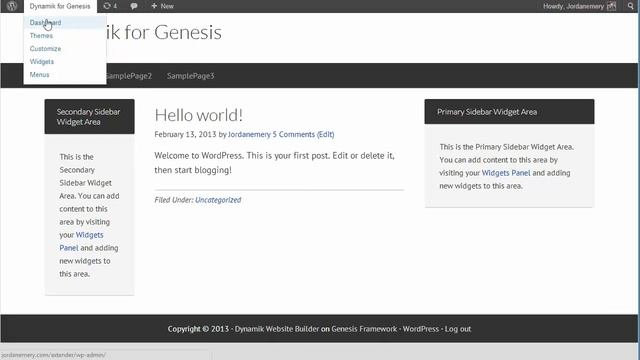This screenshot has height=360, width=640.
Task: Open the Uncategorized category link
Action: [218, 200]
